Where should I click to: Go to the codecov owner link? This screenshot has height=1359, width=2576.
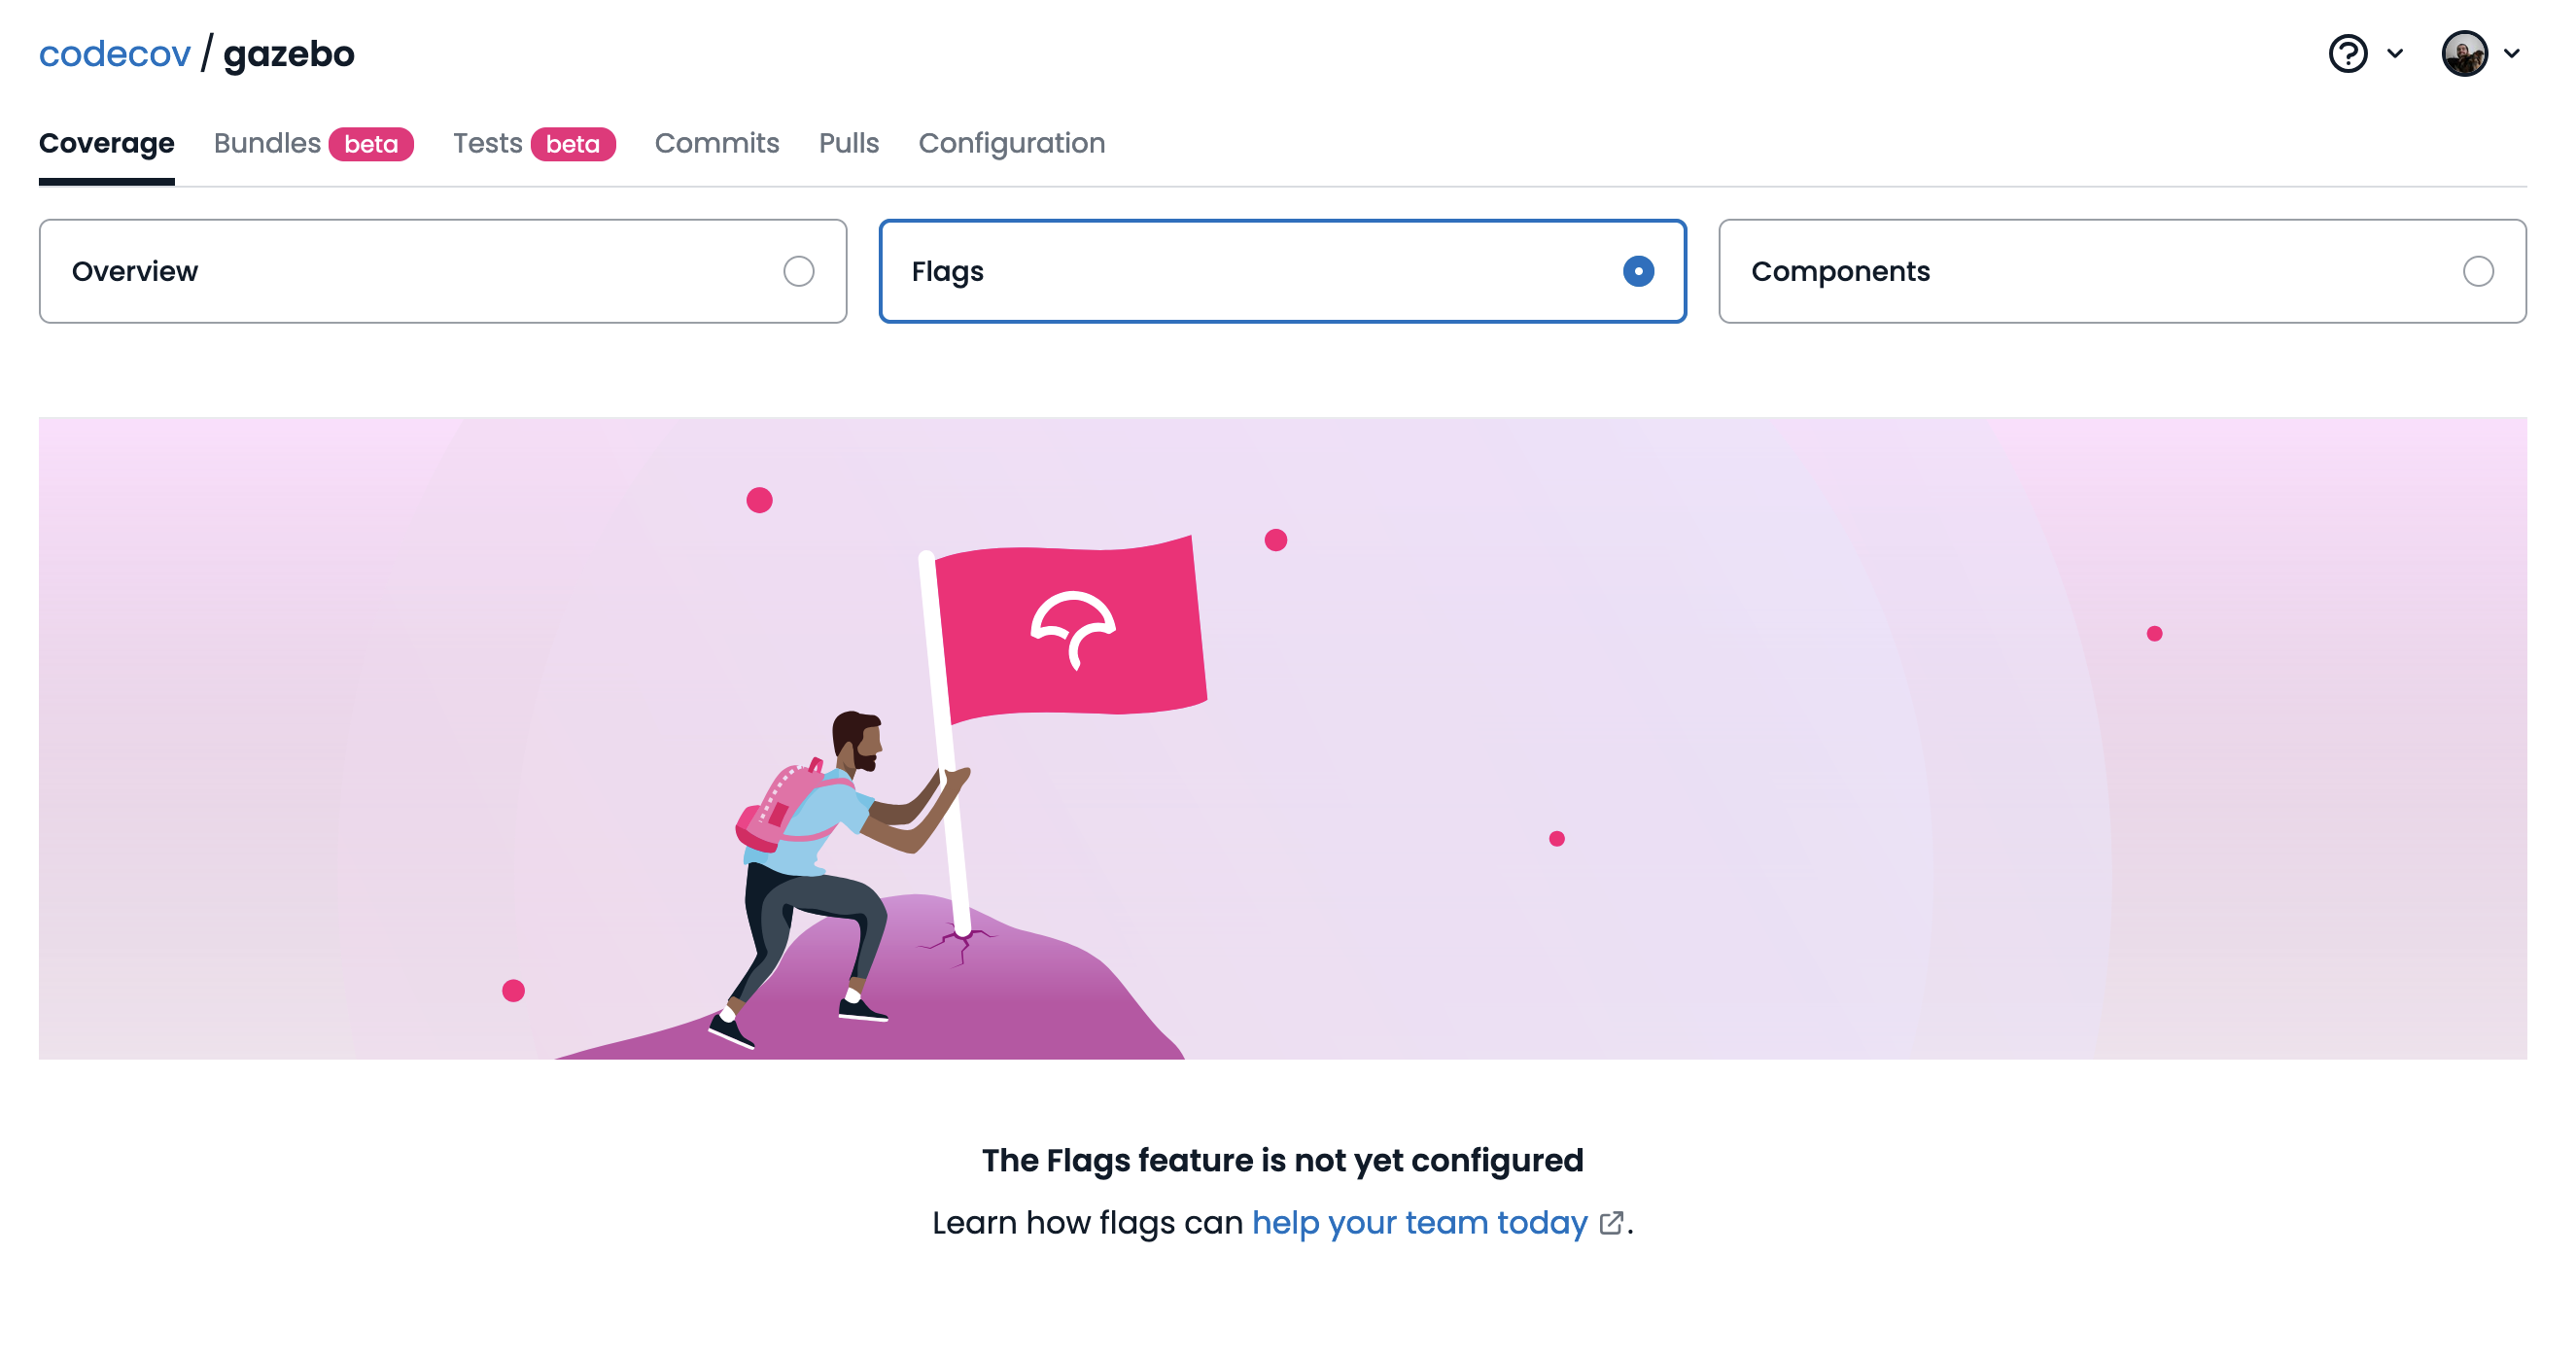click(x=114, y=53)
